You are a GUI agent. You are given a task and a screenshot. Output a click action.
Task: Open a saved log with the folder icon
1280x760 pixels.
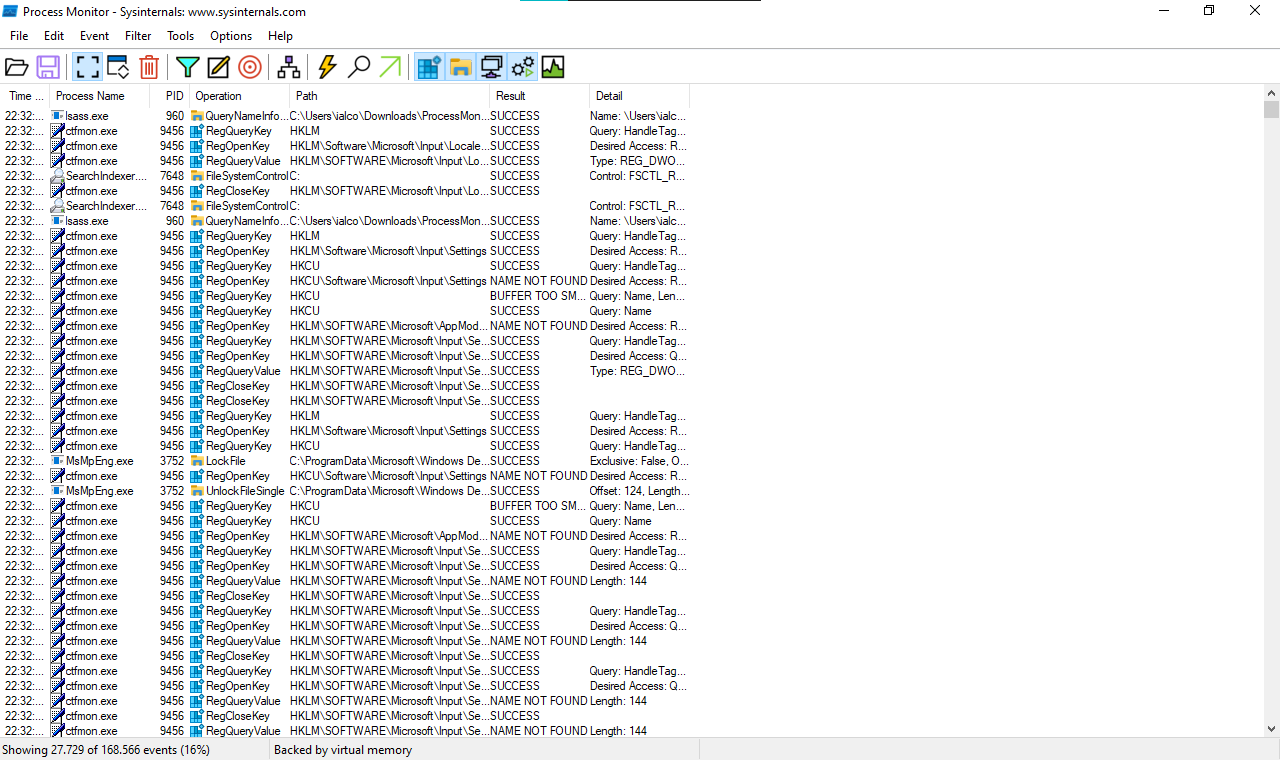[16, 67]
